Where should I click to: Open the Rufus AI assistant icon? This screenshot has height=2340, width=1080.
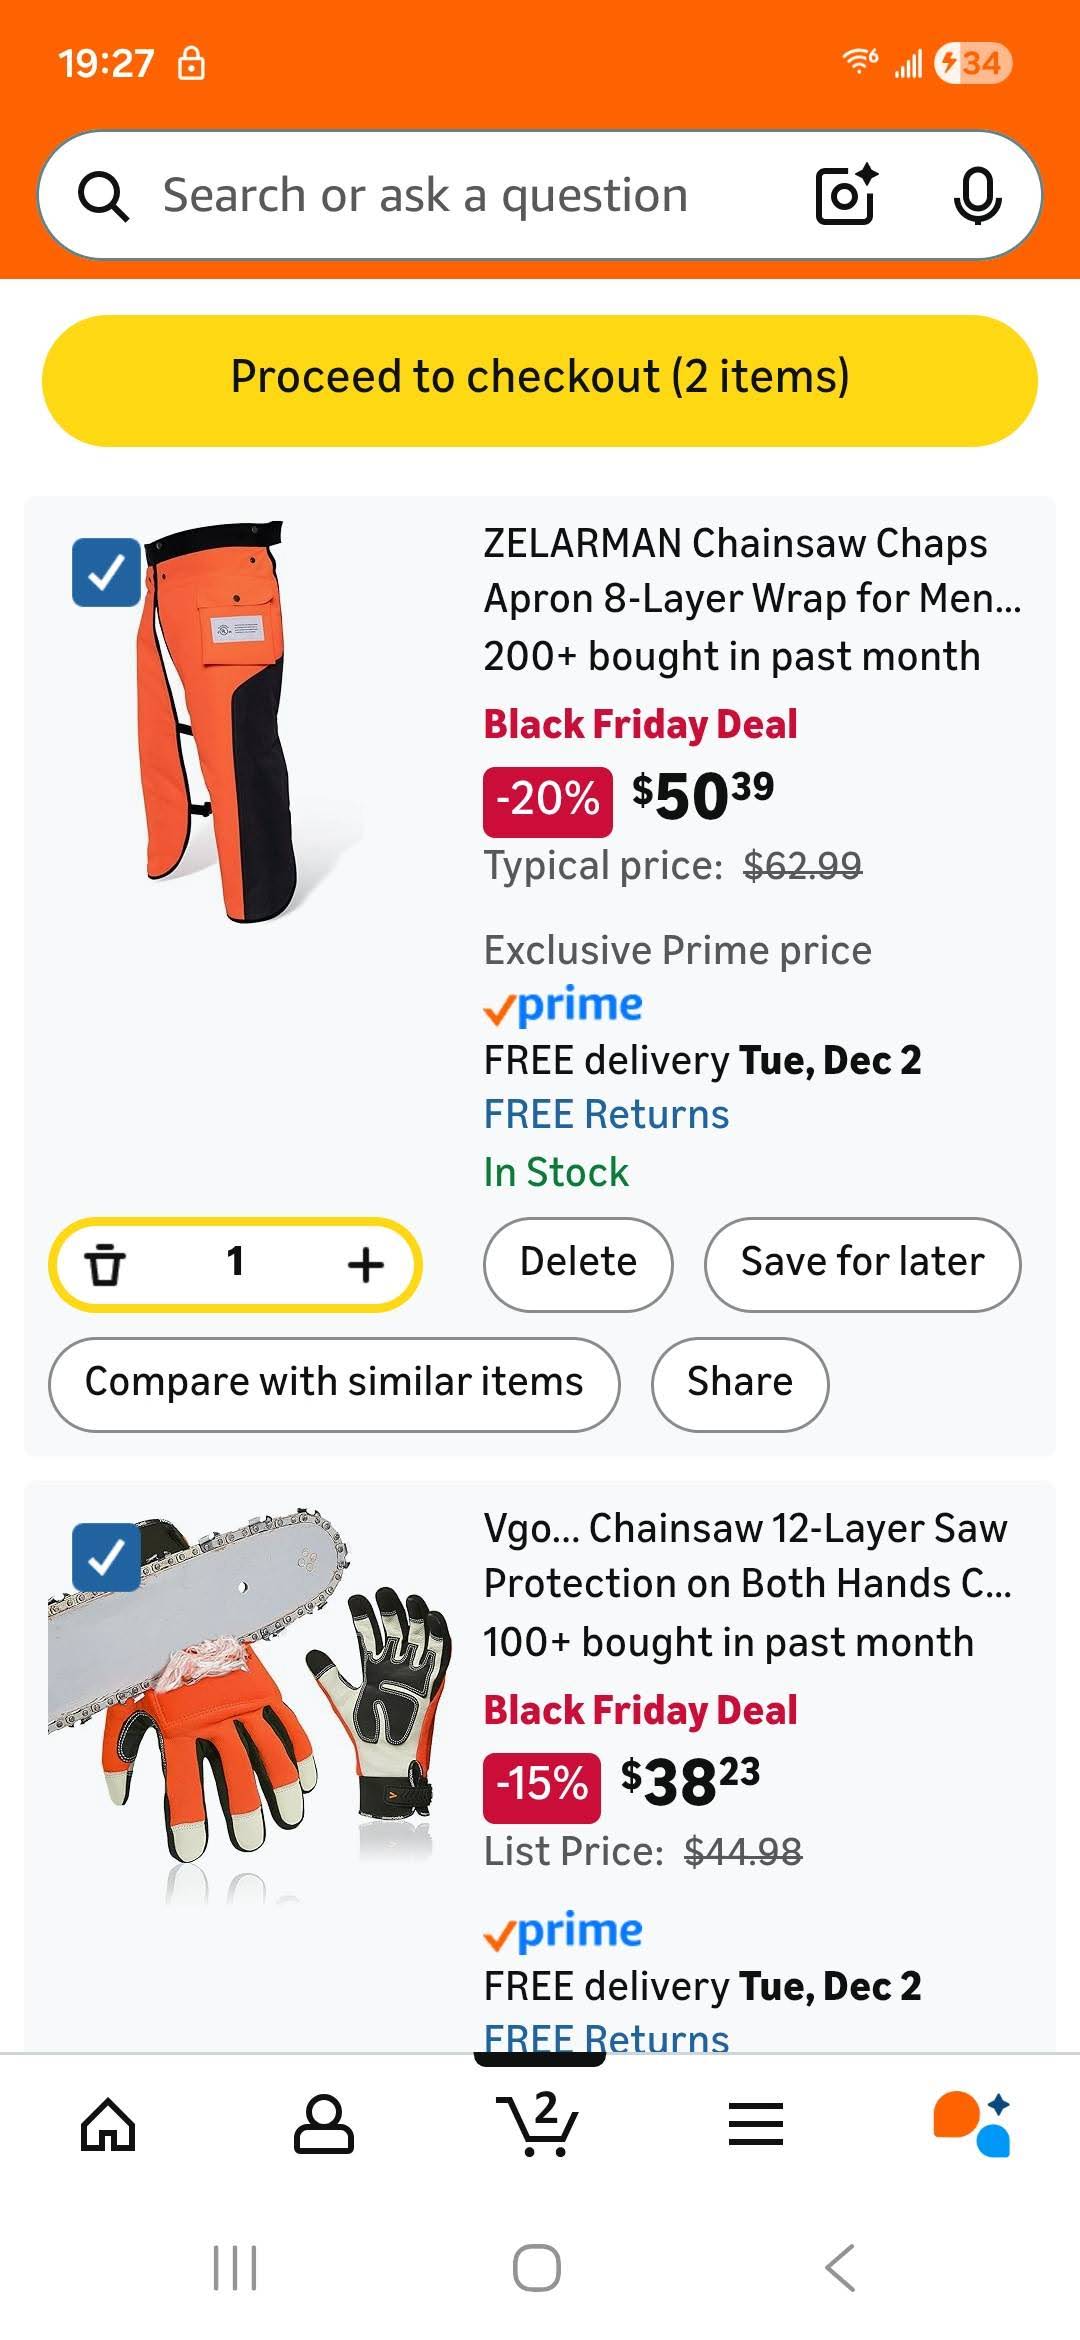point(972,2124)
